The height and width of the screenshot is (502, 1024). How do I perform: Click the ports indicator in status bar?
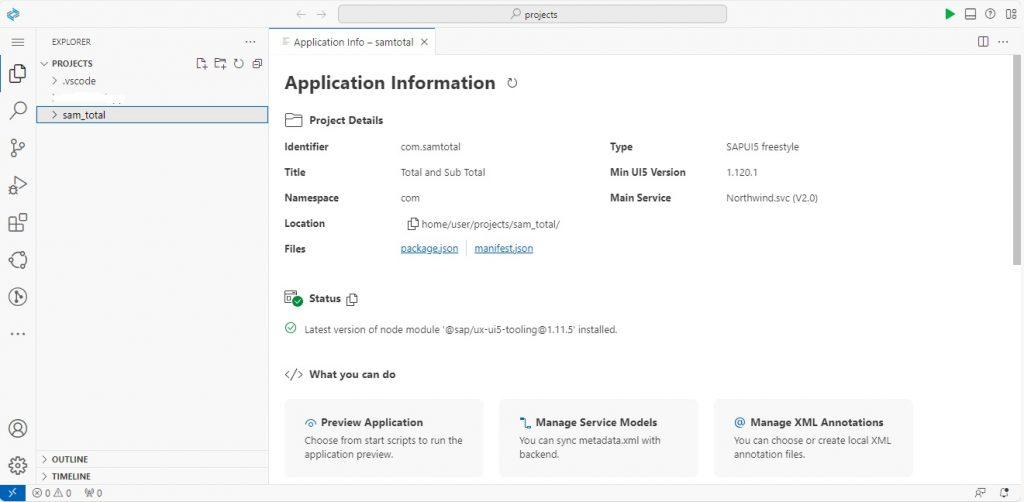pos(93,493)
